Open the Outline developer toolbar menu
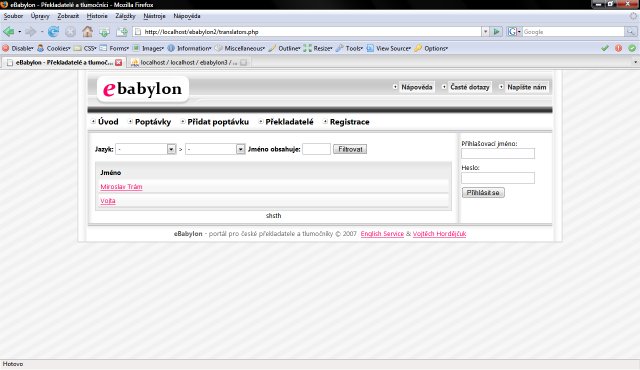 (284, 48)
